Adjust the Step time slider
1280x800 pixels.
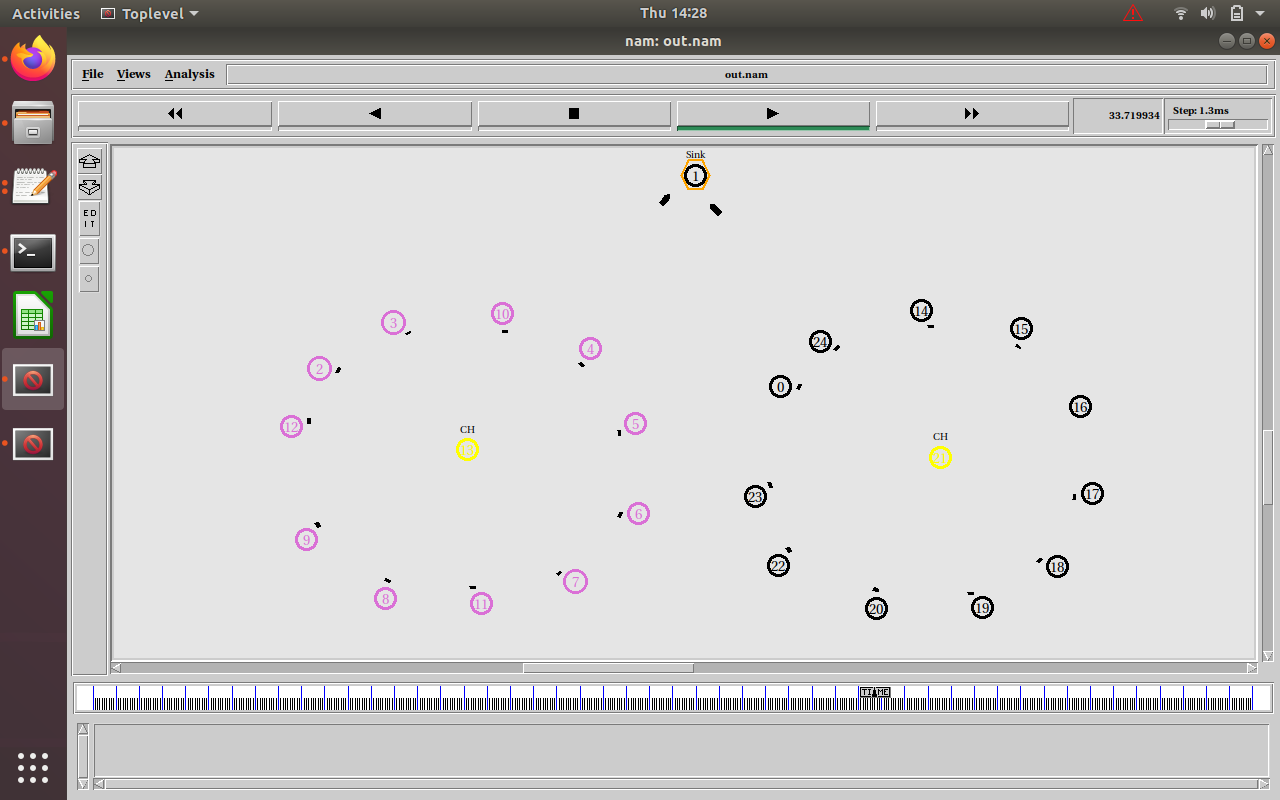click(1219, 125)
